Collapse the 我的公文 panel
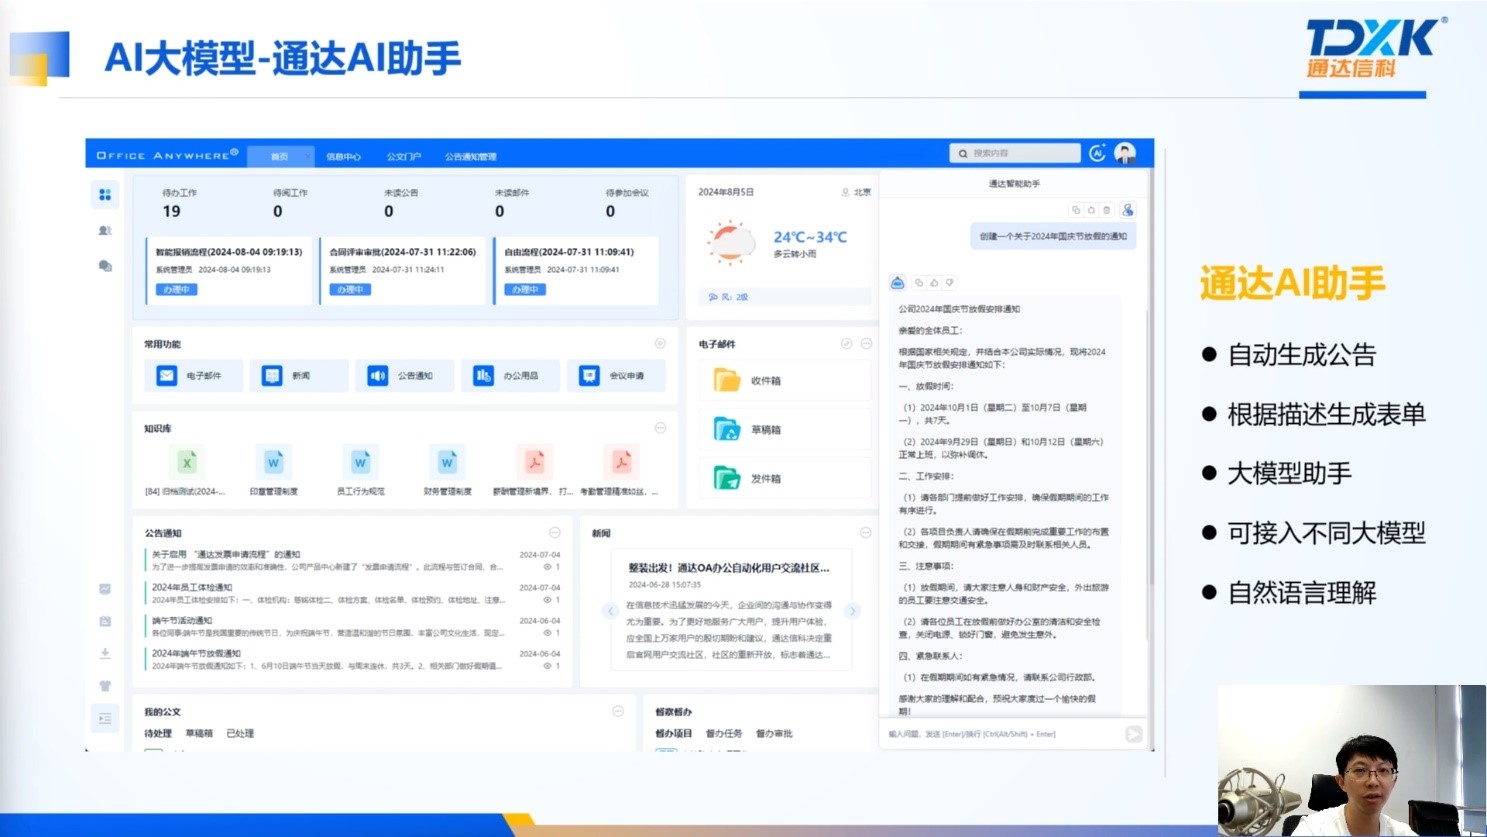Image resolution: width=1487 pixels, height=837 pixels. 618,711
